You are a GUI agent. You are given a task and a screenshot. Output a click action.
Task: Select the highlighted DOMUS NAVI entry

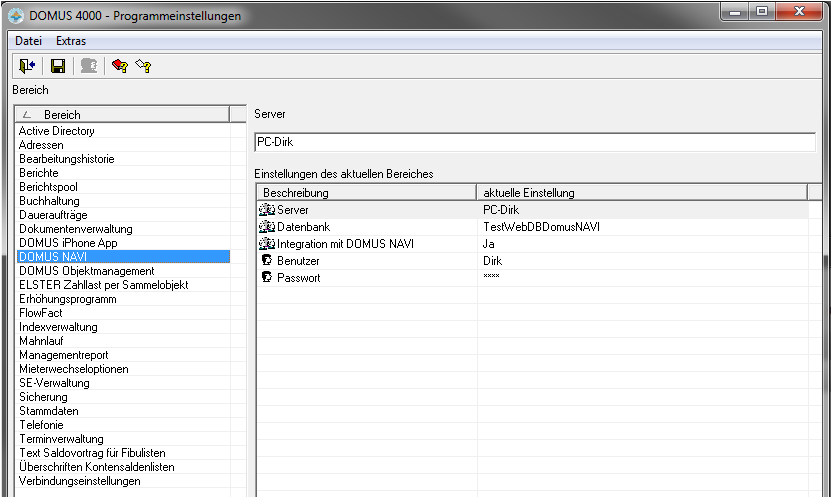pos(124,257)
